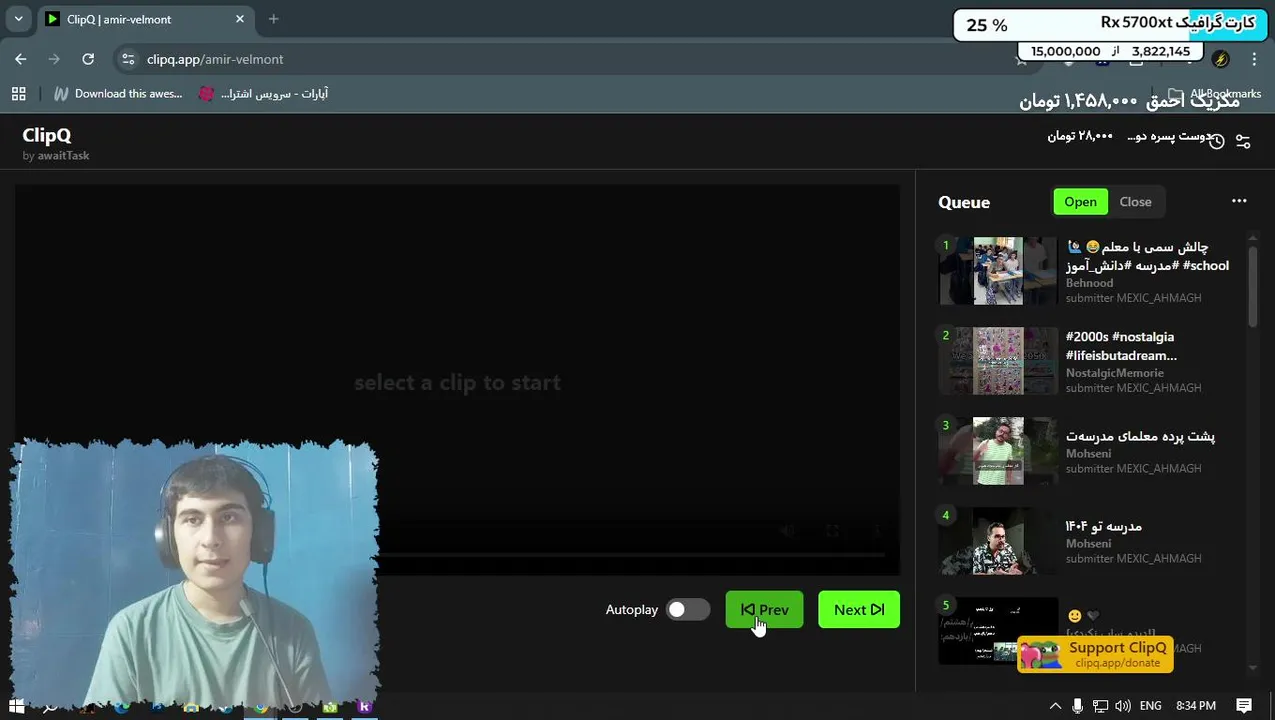This screenshot has width=1275, height=720.
Task: Click the ClipQ logo title
Action: pyautogui.click(x=47, y=135)
